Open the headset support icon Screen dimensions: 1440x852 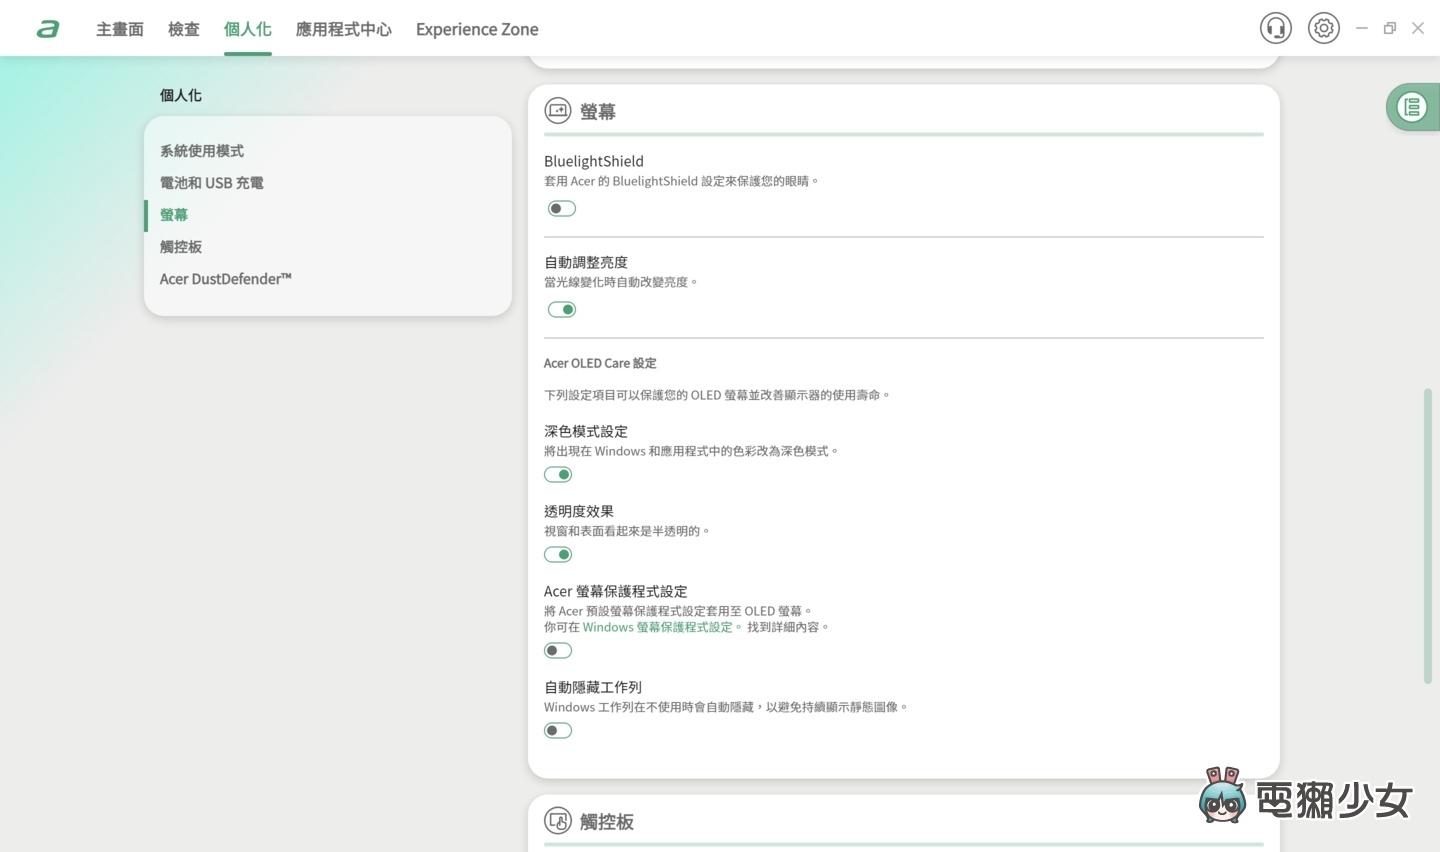coord(1276,28)
